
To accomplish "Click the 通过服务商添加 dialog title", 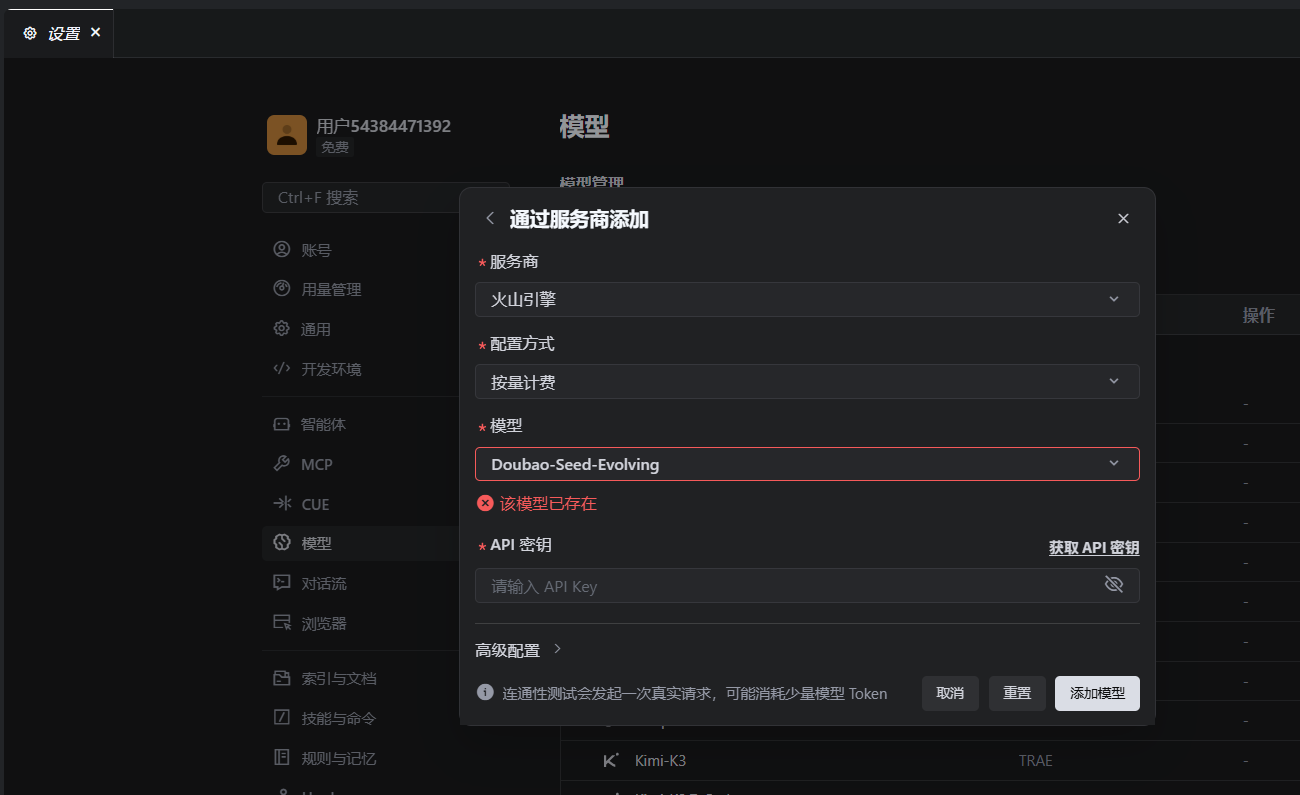I will point(579,219).
